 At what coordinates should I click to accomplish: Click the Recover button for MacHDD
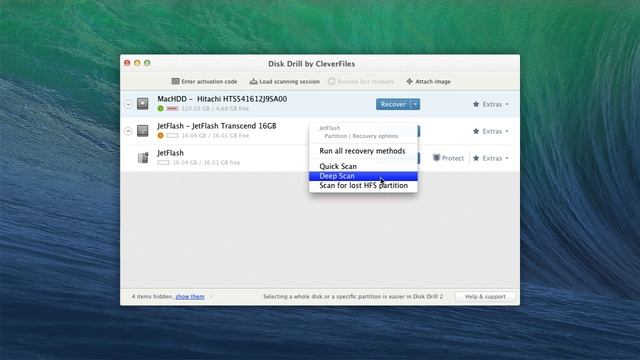393,104
